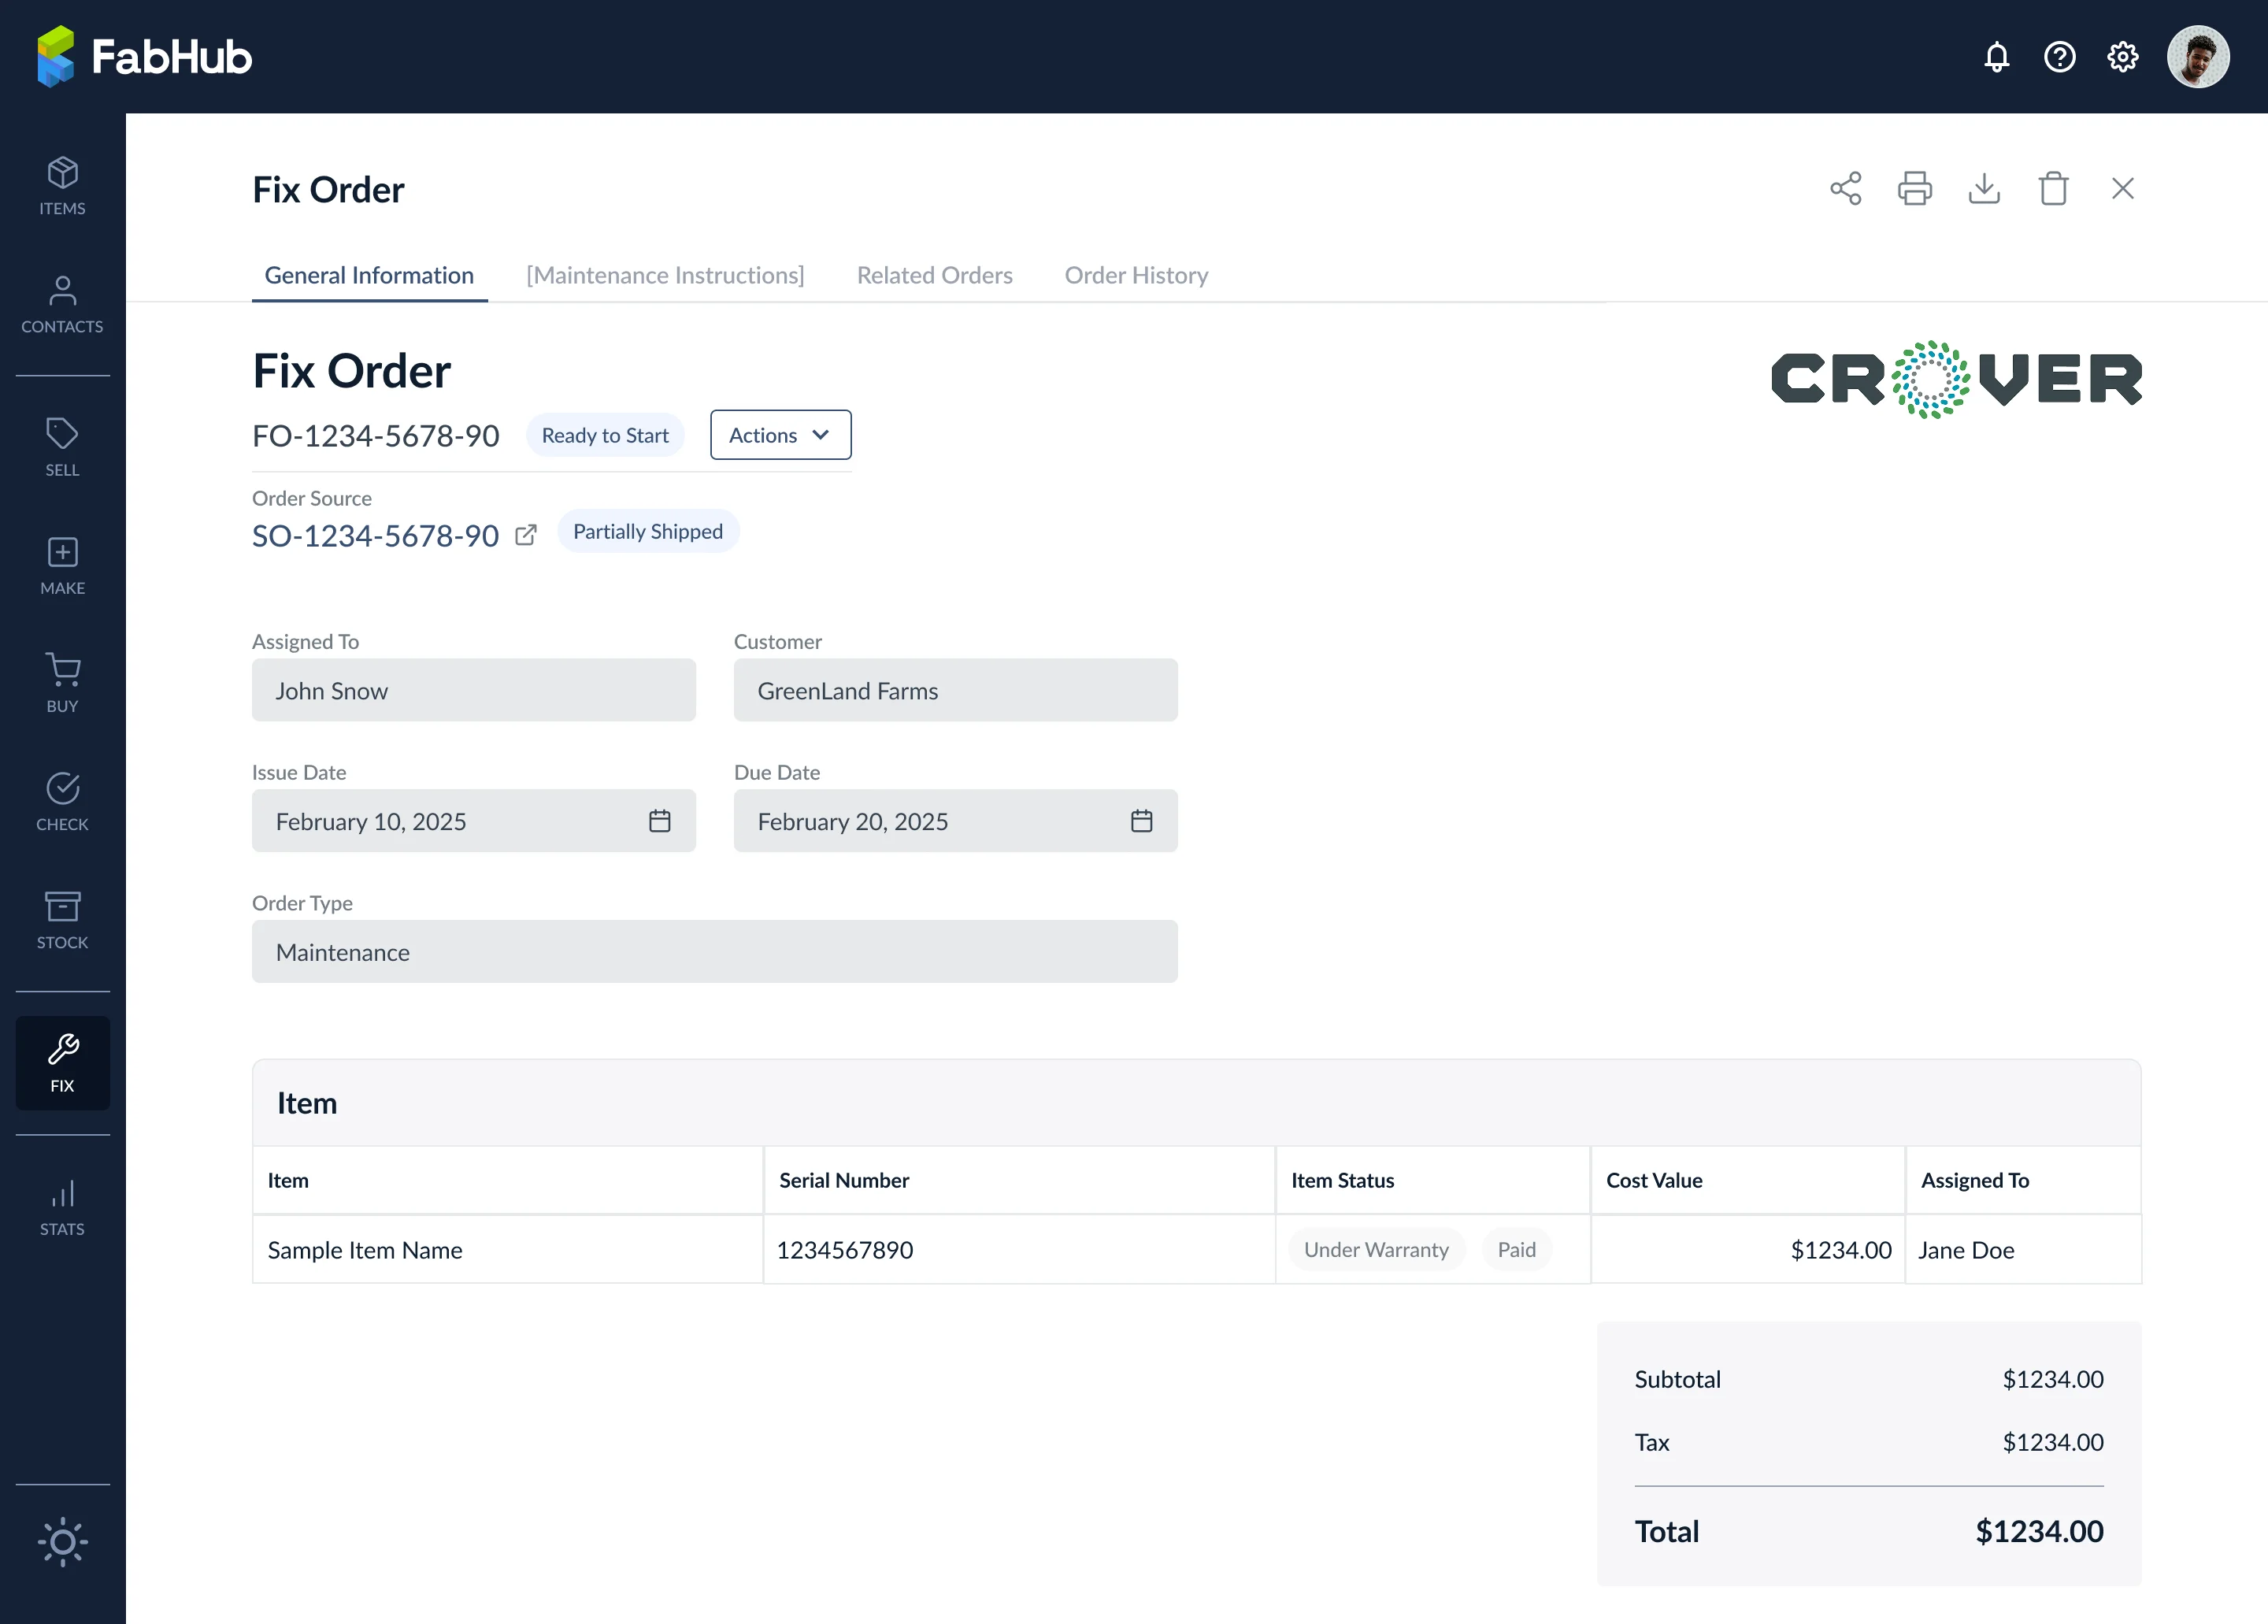Download the fix order
Viewport: 2268px width, 1624px height.
tap(1983, 188)
